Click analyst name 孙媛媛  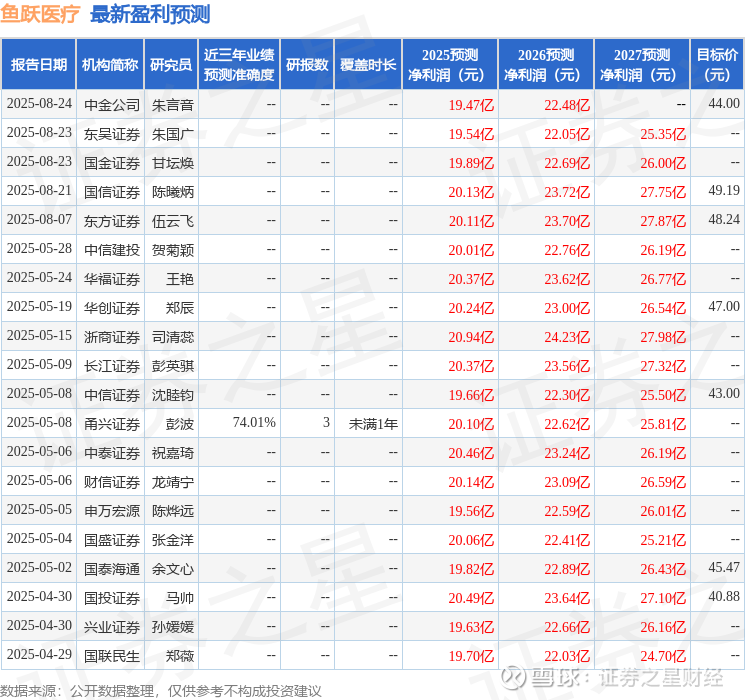point(172,627)
